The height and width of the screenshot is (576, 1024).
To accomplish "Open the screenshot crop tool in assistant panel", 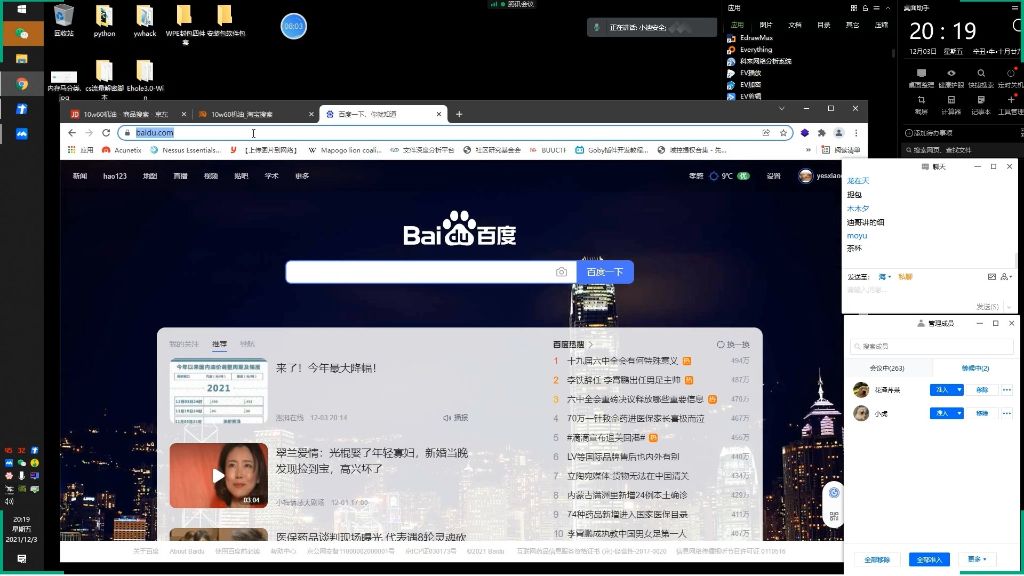I will (x=921, y=104).
